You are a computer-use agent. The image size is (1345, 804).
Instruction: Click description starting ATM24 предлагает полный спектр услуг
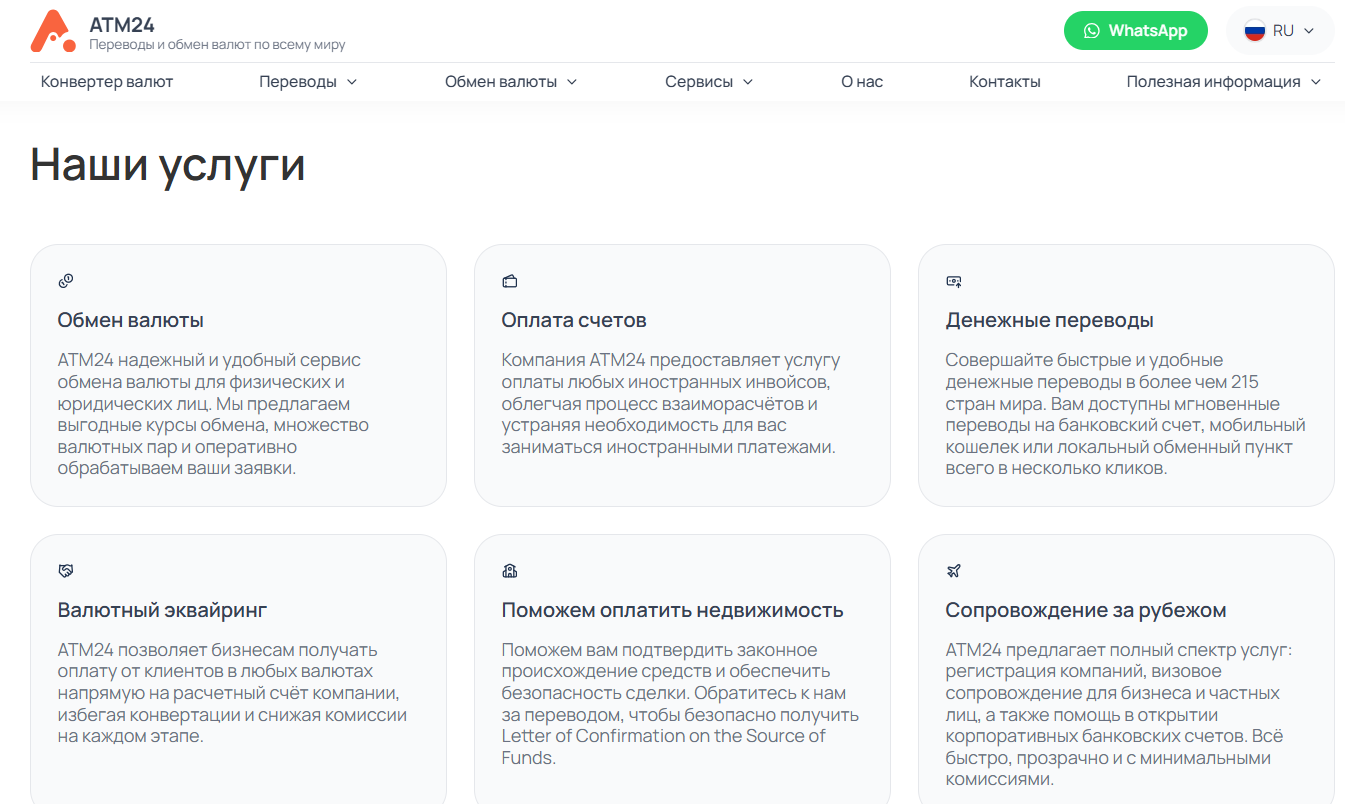click(x=1120, y=714)
